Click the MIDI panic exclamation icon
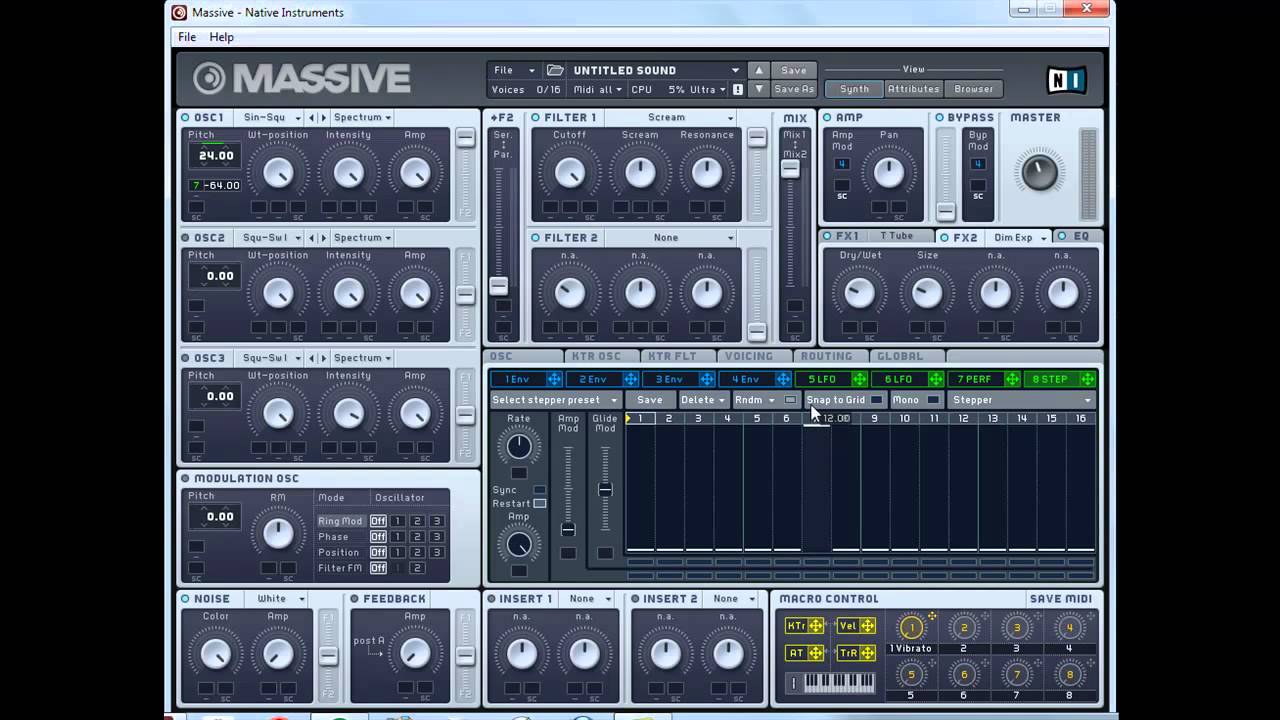The image size is (1280, 720). point(738,89)
